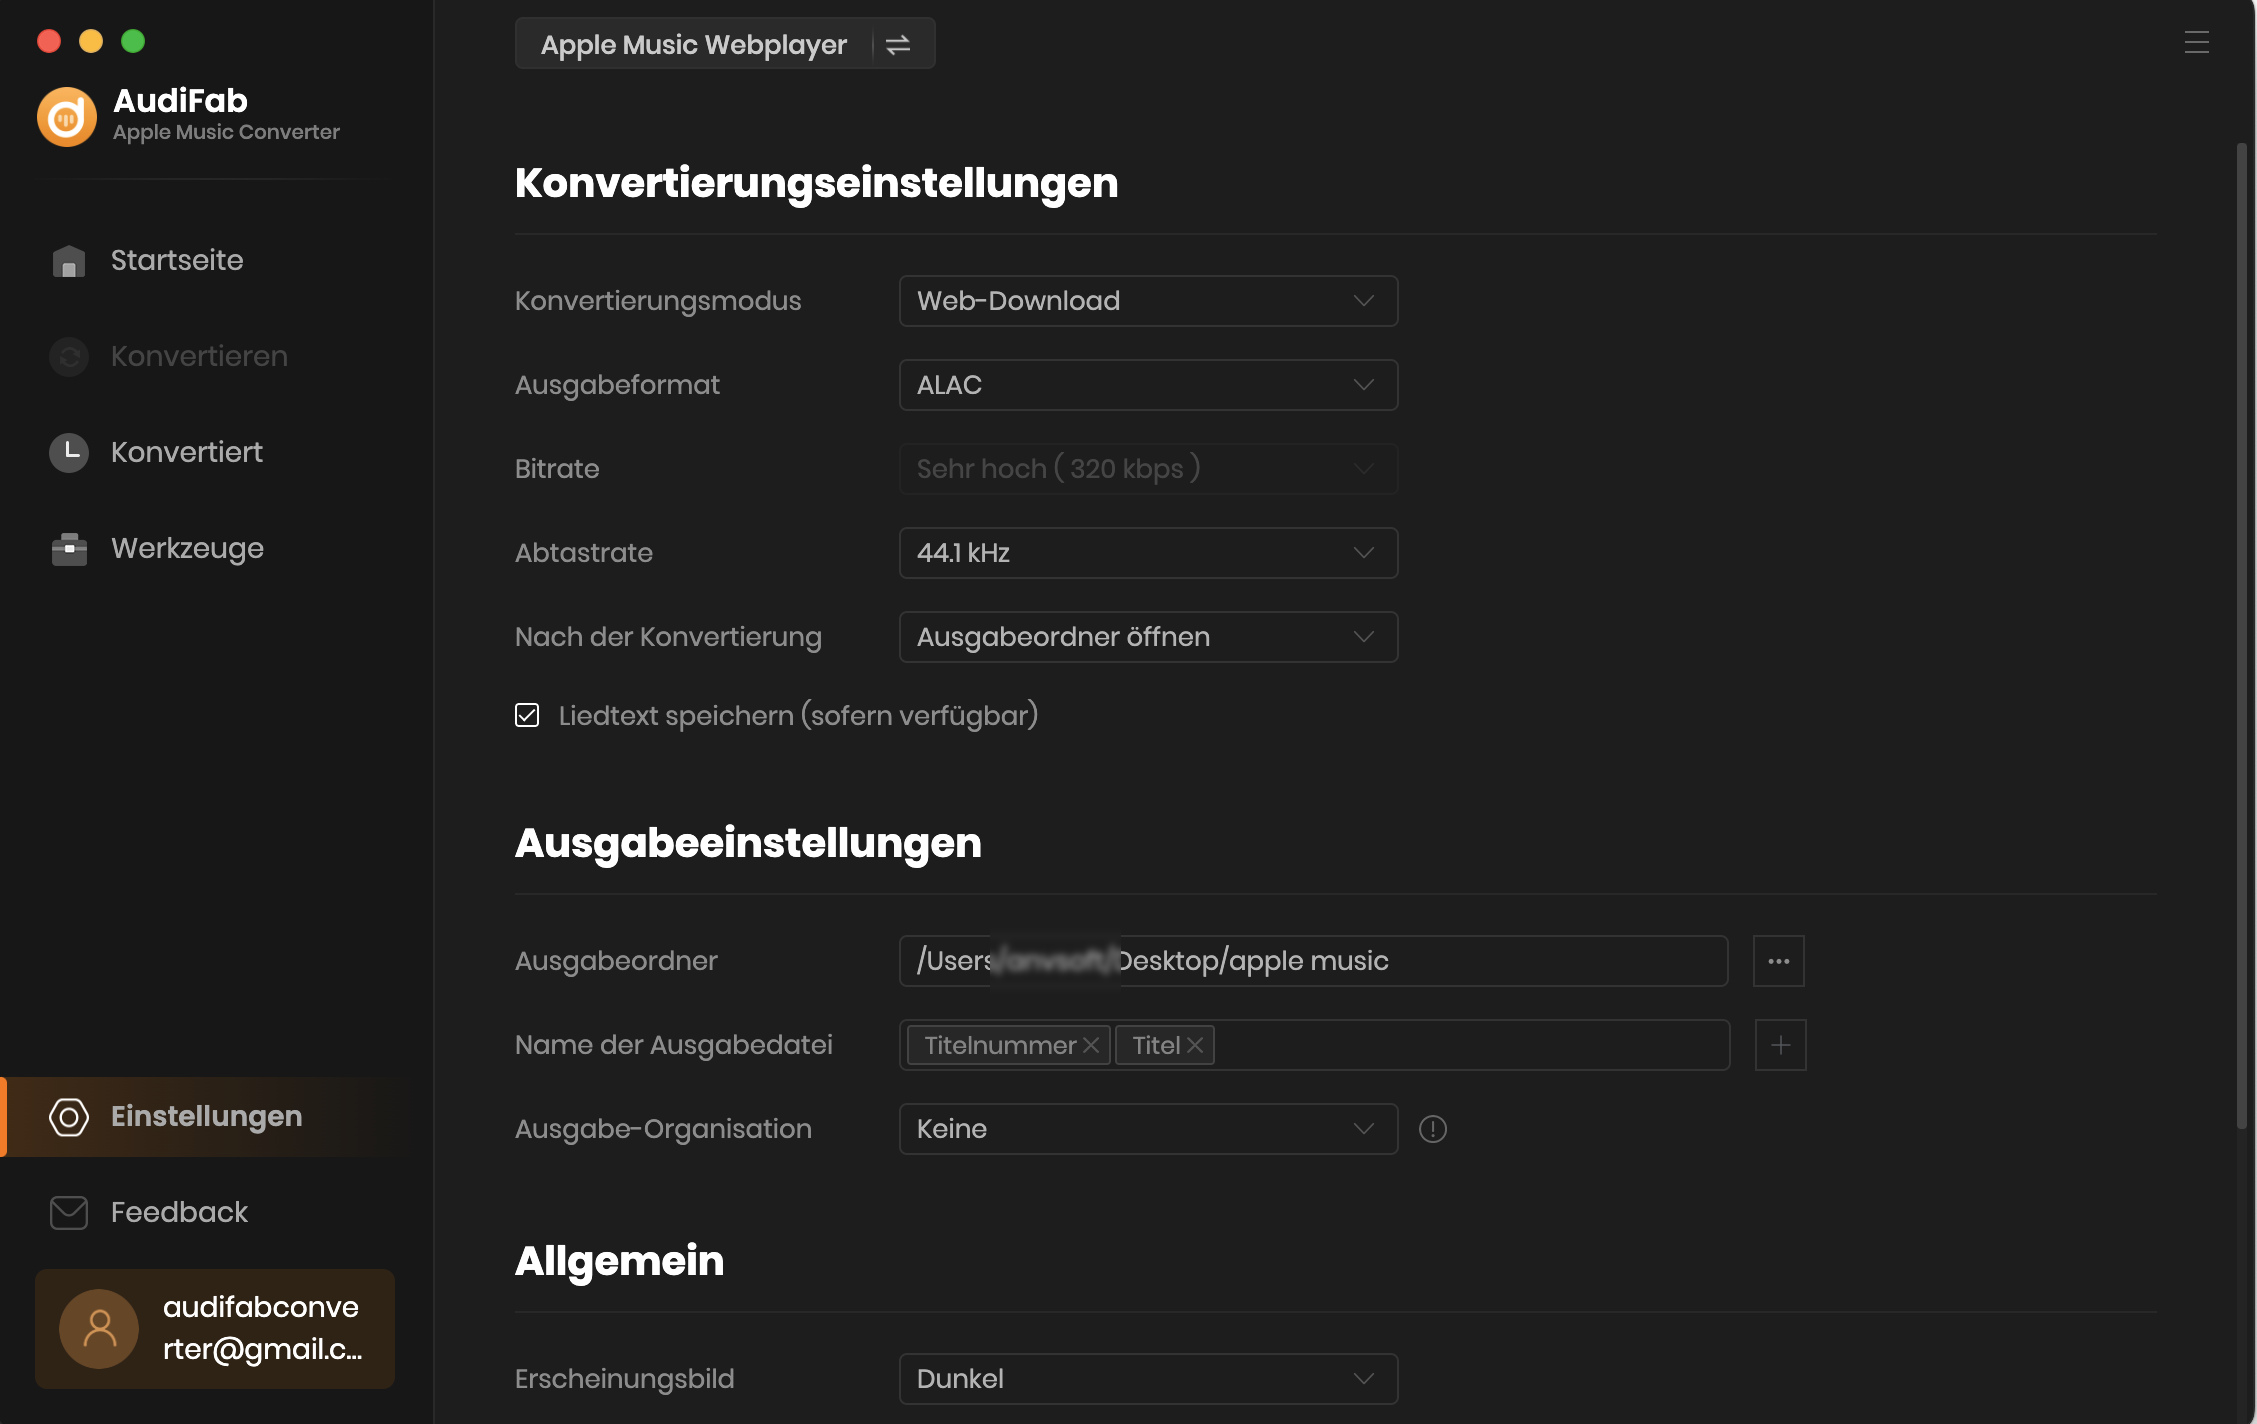The width and height of the screenshot is (2257, 1424).
Task: Click the AudiFab logo icon
Action: coord(67,117)
